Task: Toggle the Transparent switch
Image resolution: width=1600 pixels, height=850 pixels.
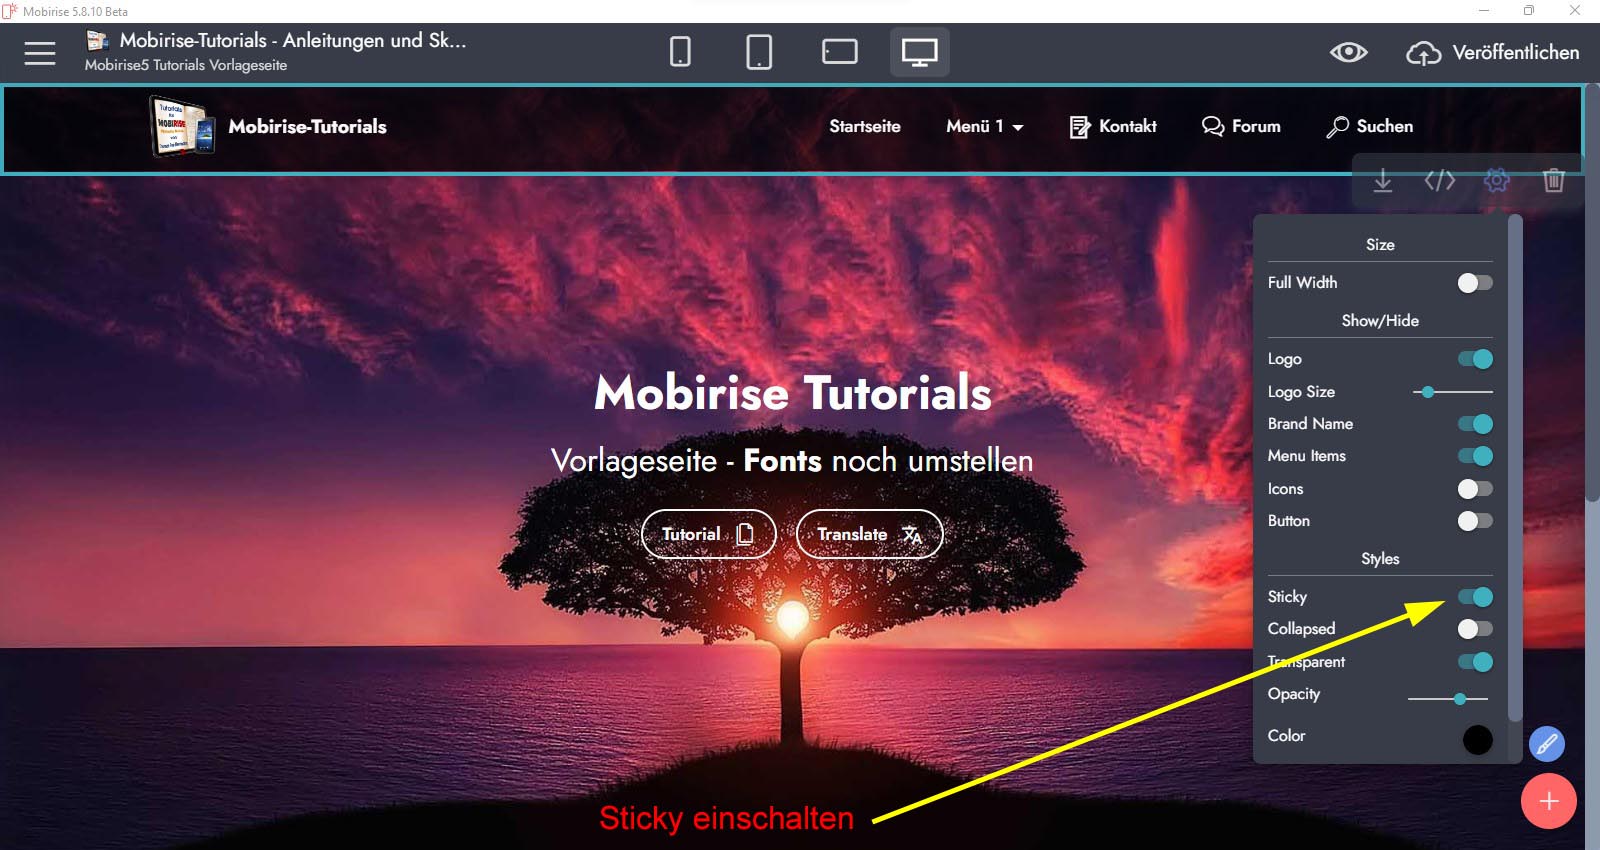Action: coord(1475,662)
